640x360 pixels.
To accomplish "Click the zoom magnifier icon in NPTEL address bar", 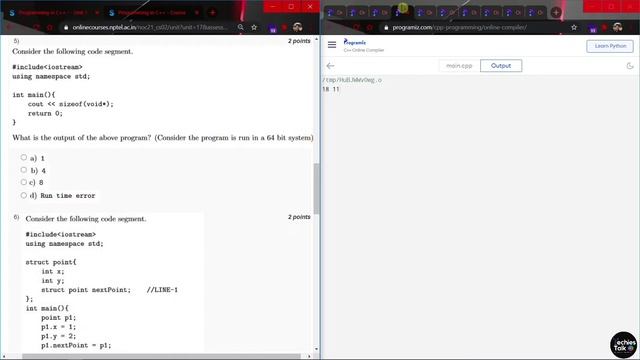I will (241, 27).
